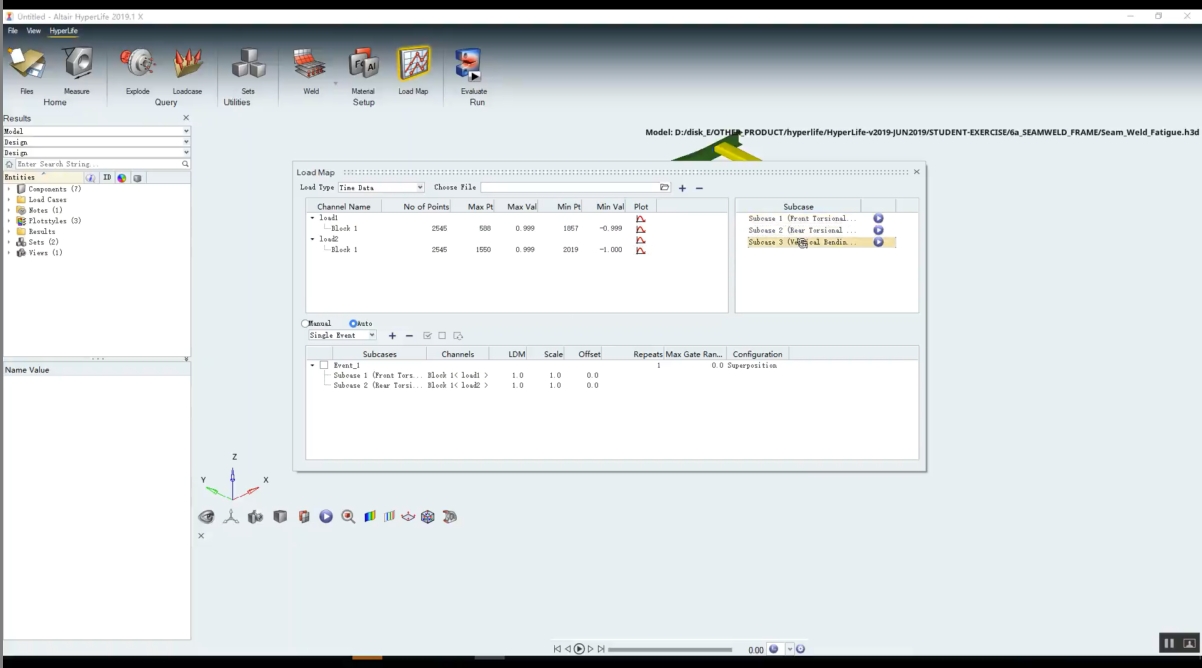
Task: Click the animation timeline slider
Action: [x=670, y=650]
